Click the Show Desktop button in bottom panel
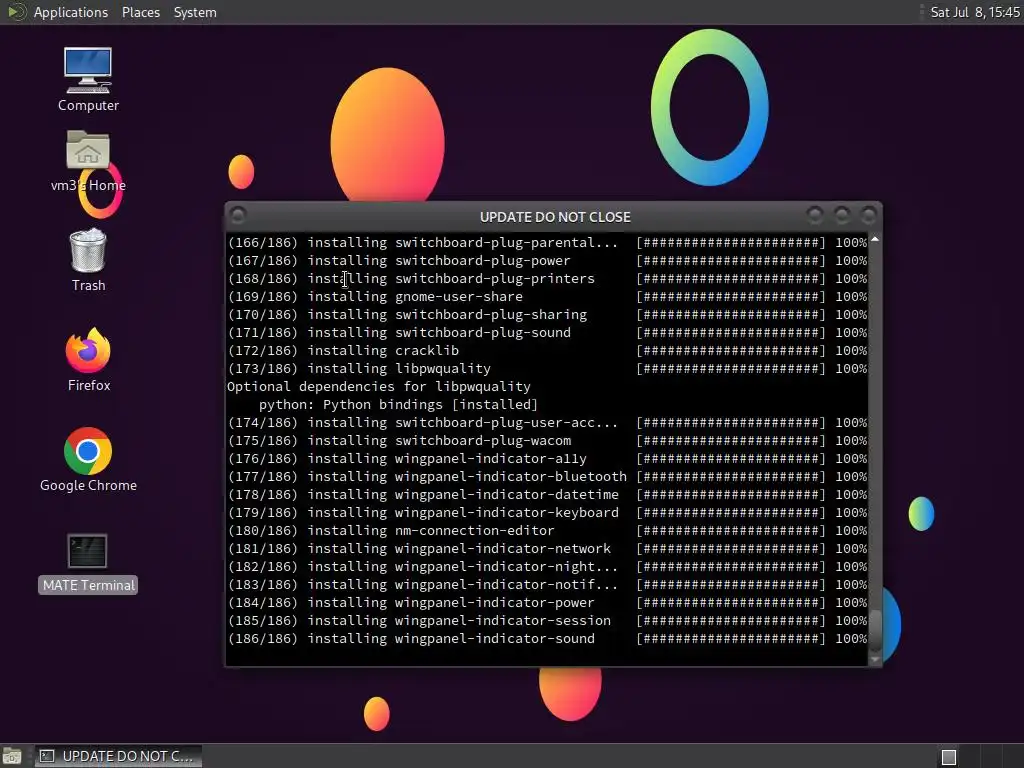Screen dimensions: 1024x768 (12, 756)
